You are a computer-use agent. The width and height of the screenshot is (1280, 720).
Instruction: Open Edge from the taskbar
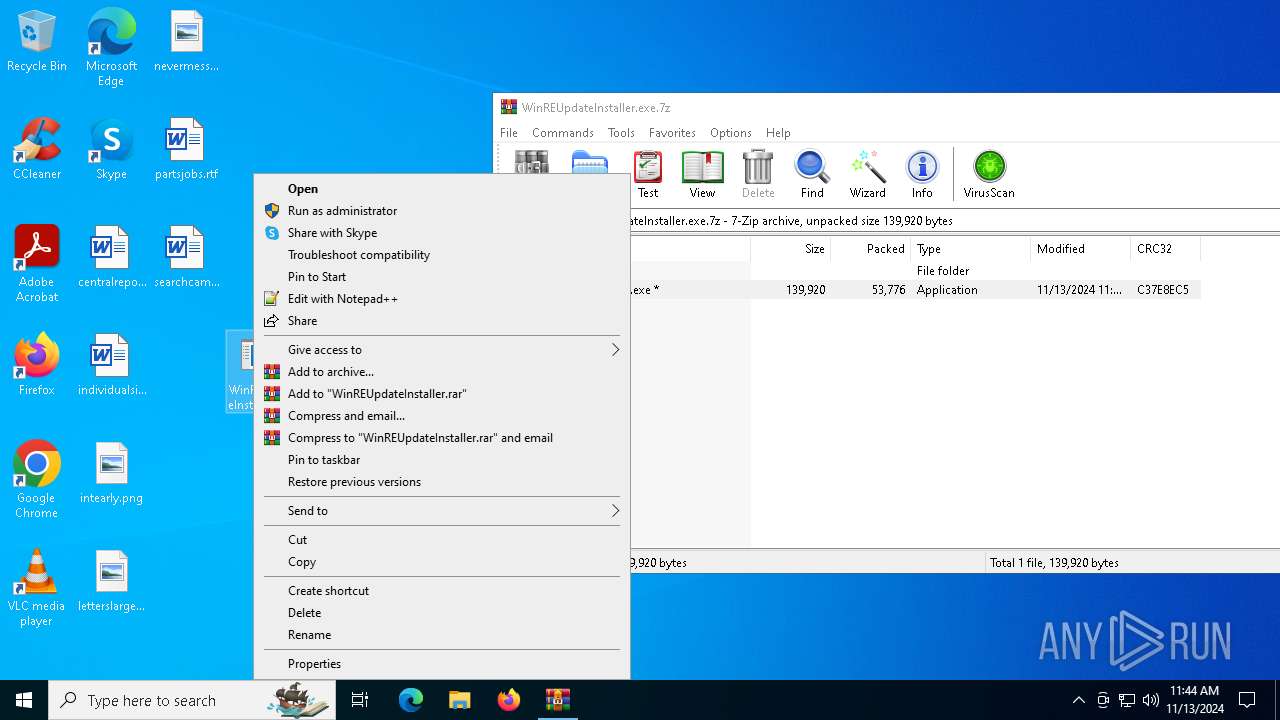coord(411,700)
